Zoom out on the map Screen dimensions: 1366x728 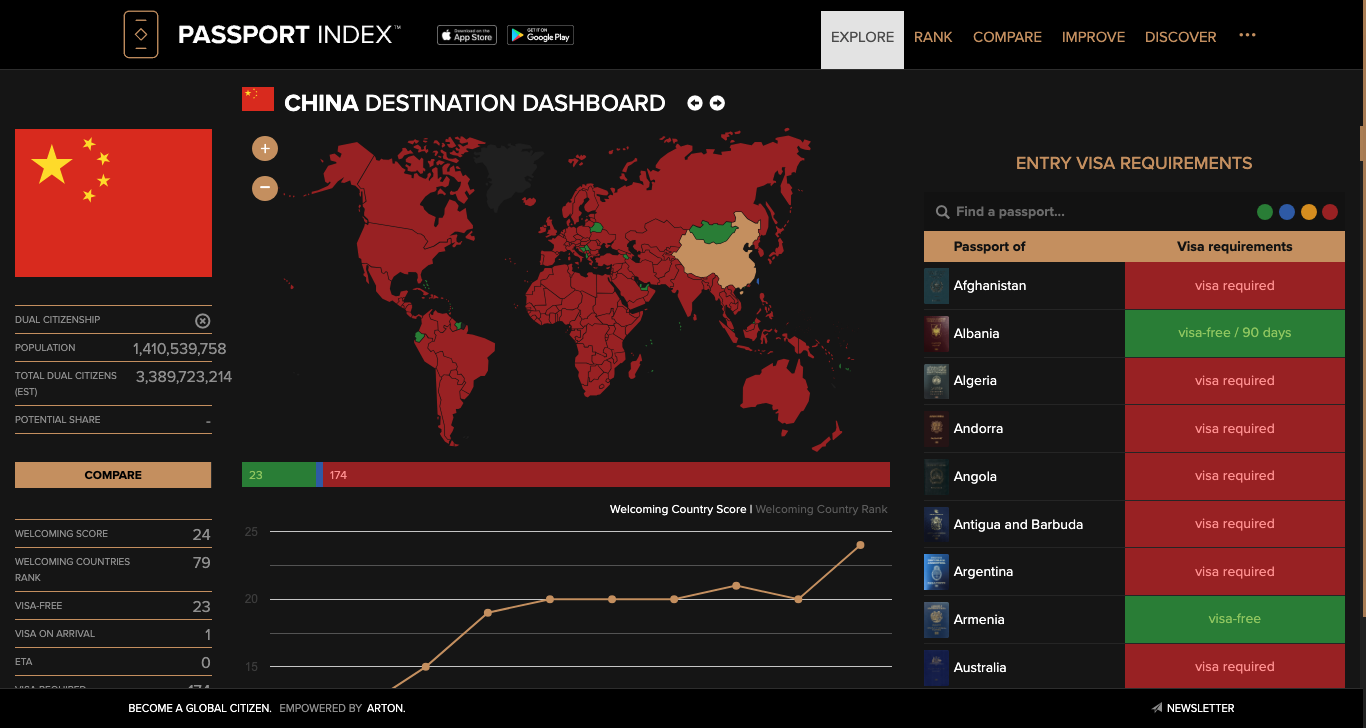click(x=265, y=187)
